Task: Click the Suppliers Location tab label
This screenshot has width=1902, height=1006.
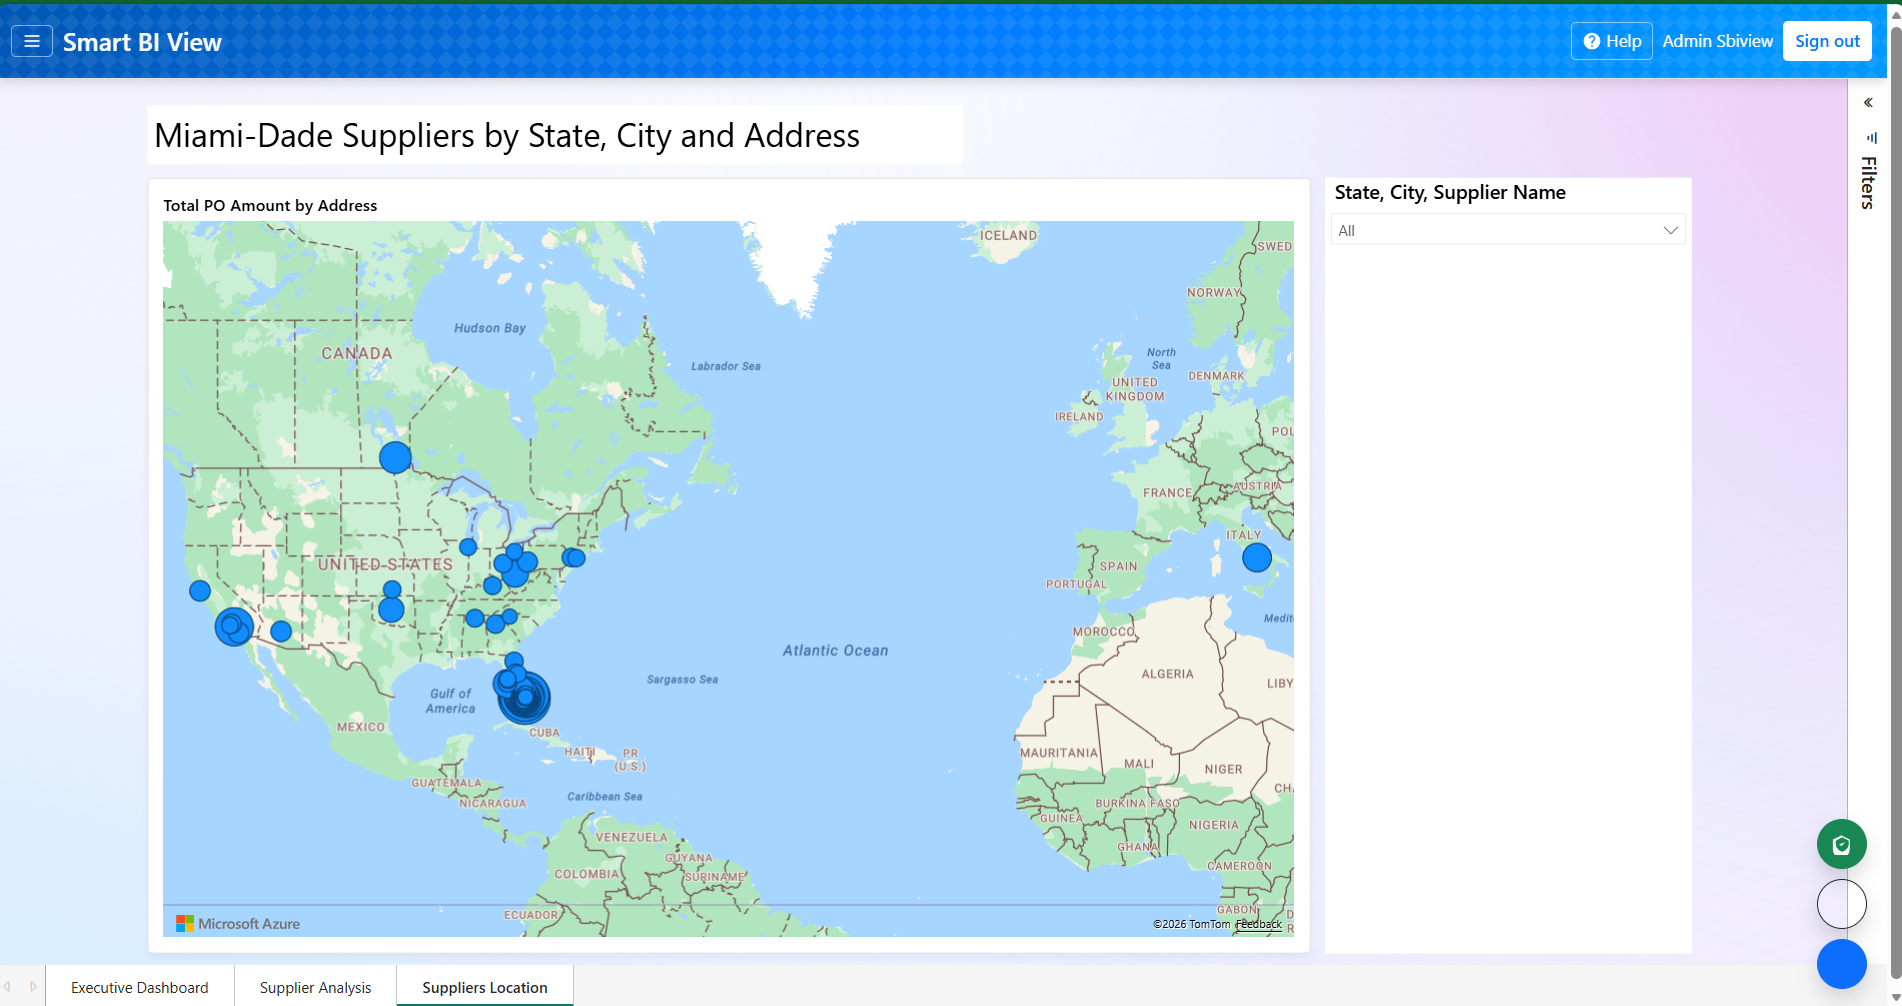Action: pos(484,986)
